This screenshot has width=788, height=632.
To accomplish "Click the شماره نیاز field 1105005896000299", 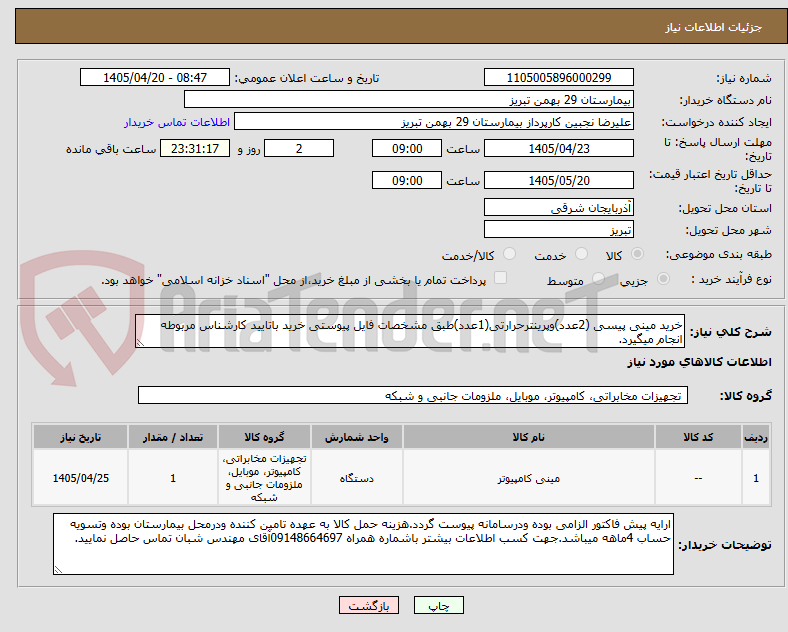I will [x=559, y=78].
